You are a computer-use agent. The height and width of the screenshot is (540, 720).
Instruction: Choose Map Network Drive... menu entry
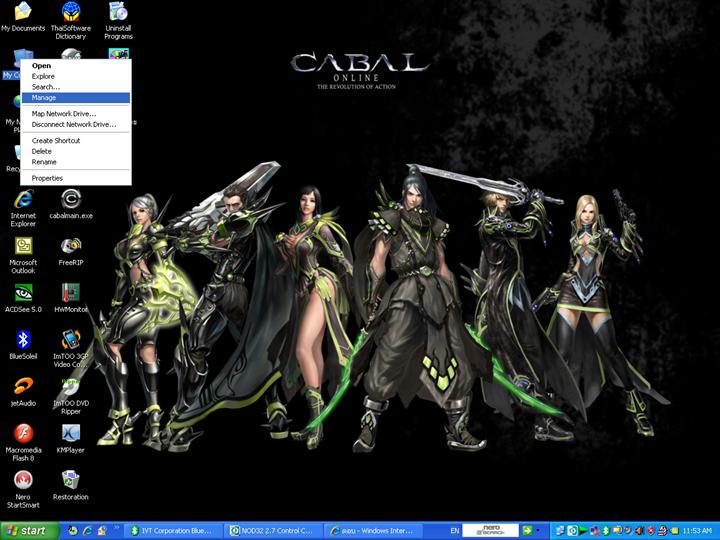pos(76,114)
